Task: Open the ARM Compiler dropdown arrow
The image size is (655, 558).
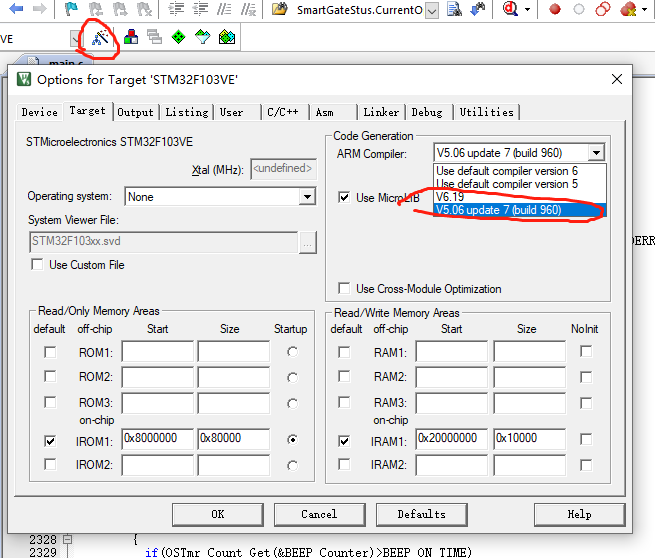Action: [597, 153]
